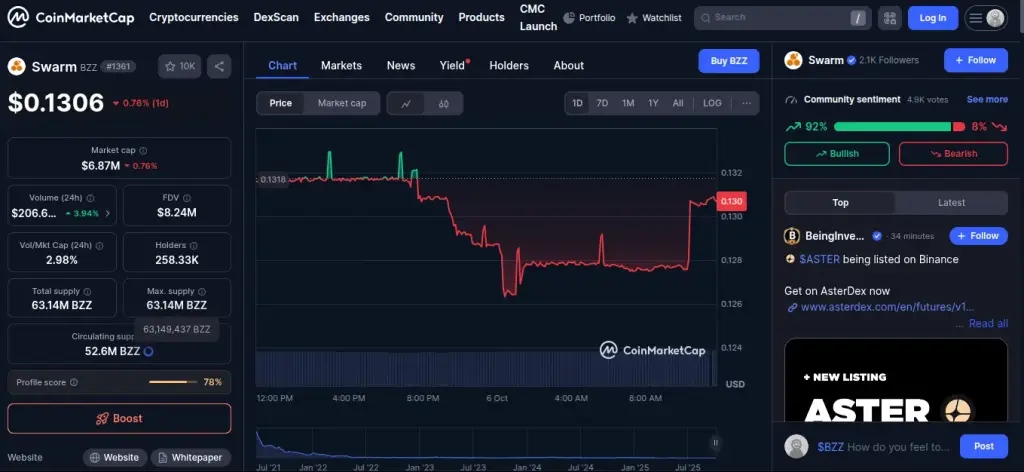Open the Whitepaper link
Viewport: 1024px width, 472px height.
190,458
